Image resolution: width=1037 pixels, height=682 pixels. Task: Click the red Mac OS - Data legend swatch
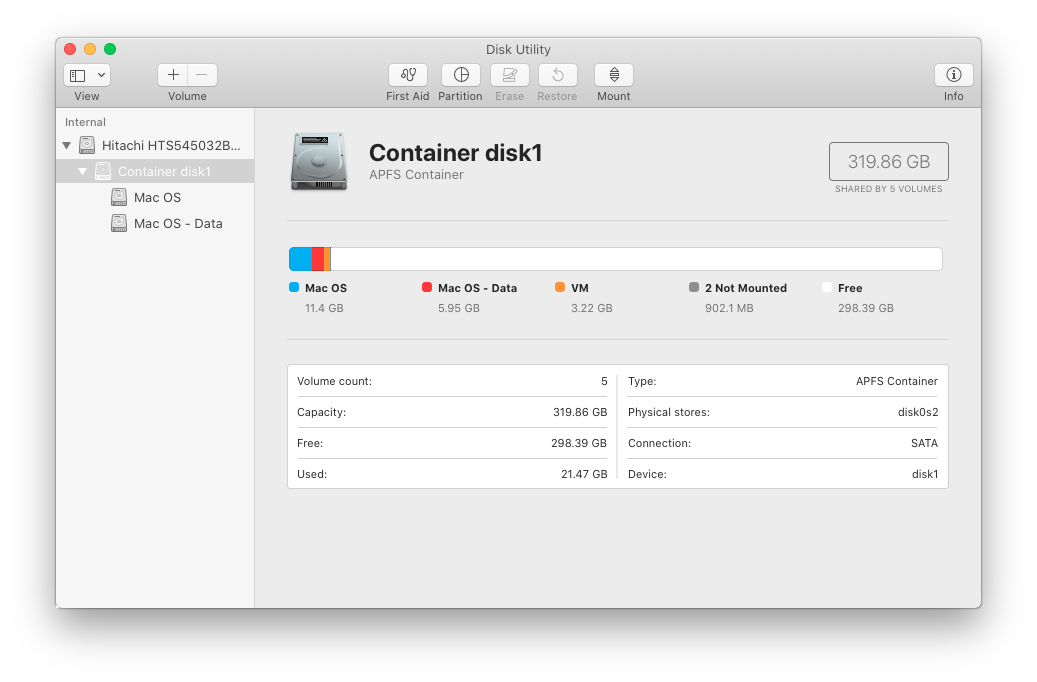(x=427, y=287)
